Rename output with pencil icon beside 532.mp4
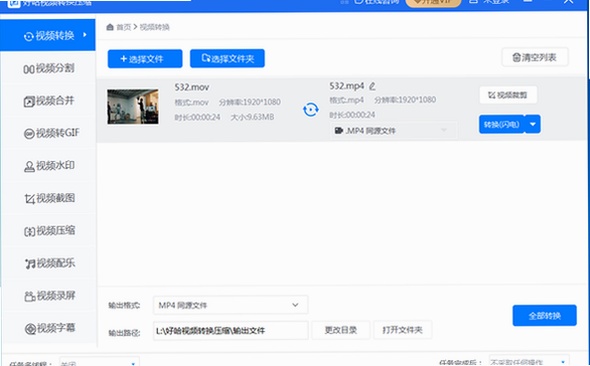The image size is (590, 366). (372, 87)
